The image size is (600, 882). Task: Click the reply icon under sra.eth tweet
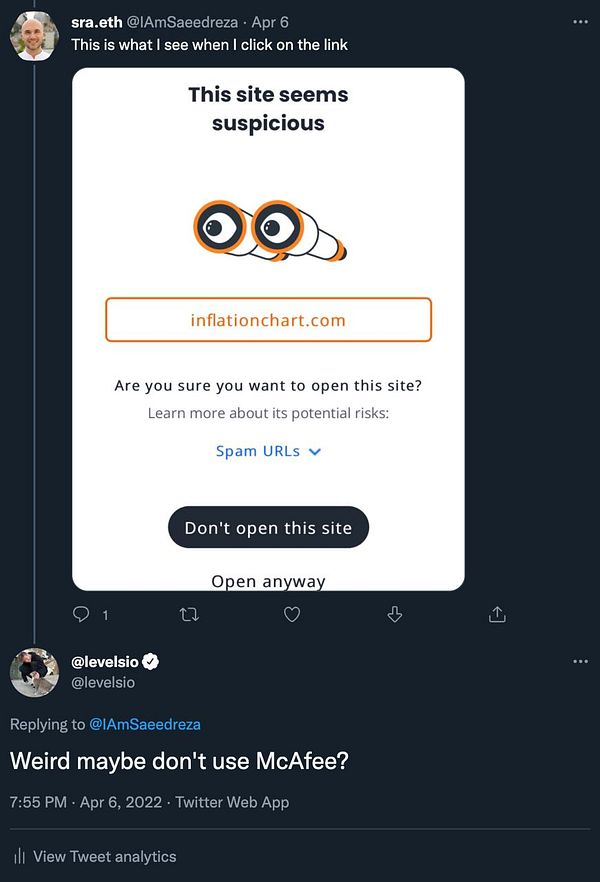click(83, 615)
